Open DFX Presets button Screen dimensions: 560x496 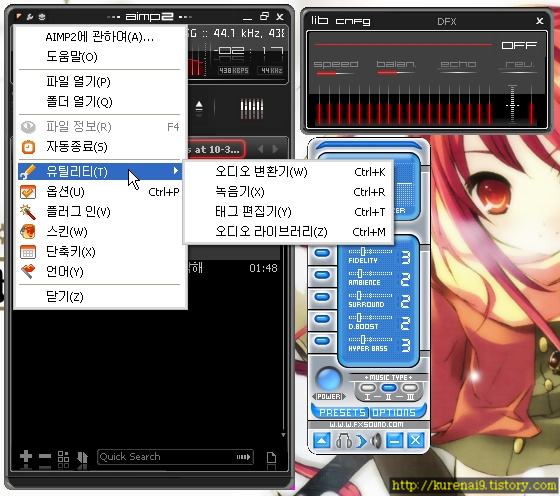tap(341, 412)
